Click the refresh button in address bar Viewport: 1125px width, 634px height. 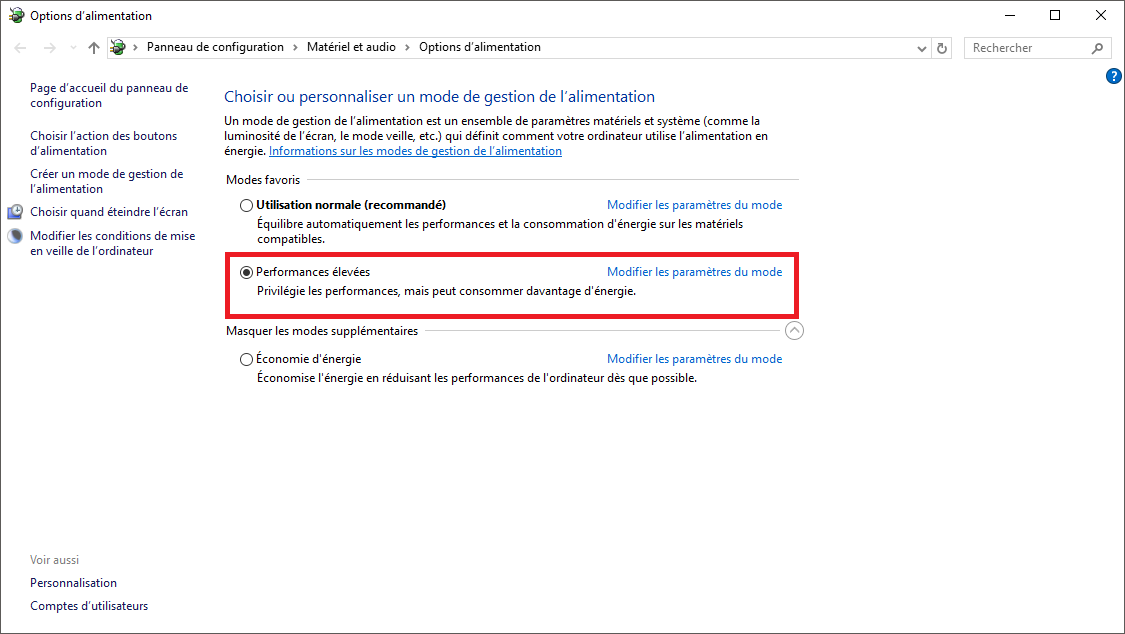pos(942,48)
